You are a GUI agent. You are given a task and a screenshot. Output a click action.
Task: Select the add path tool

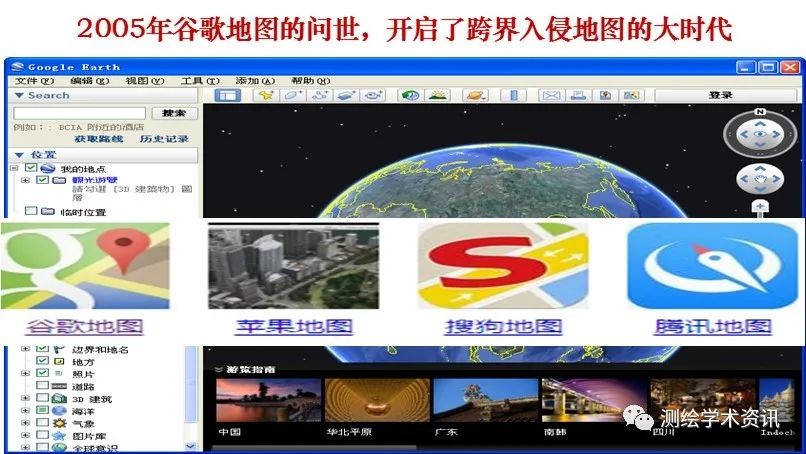click(321, 96)
